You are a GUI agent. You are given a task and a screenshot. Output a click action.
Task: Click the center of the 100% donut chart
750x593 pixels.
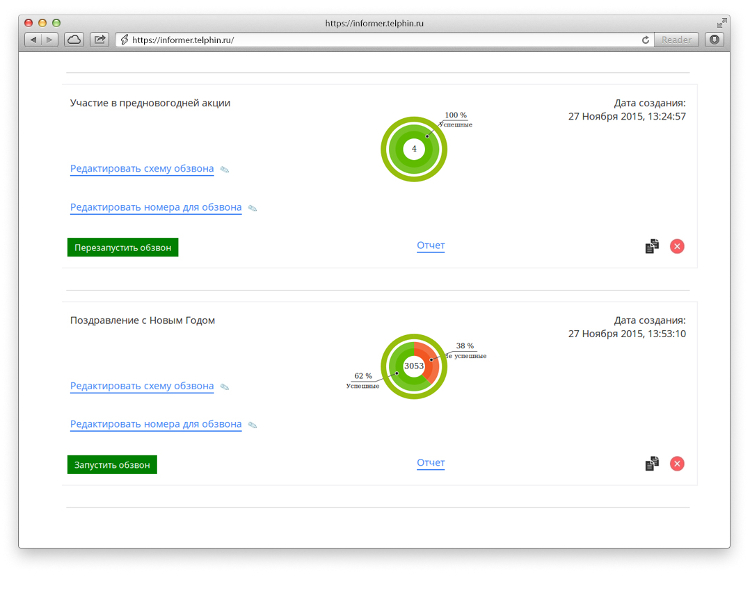click(414, 149)
